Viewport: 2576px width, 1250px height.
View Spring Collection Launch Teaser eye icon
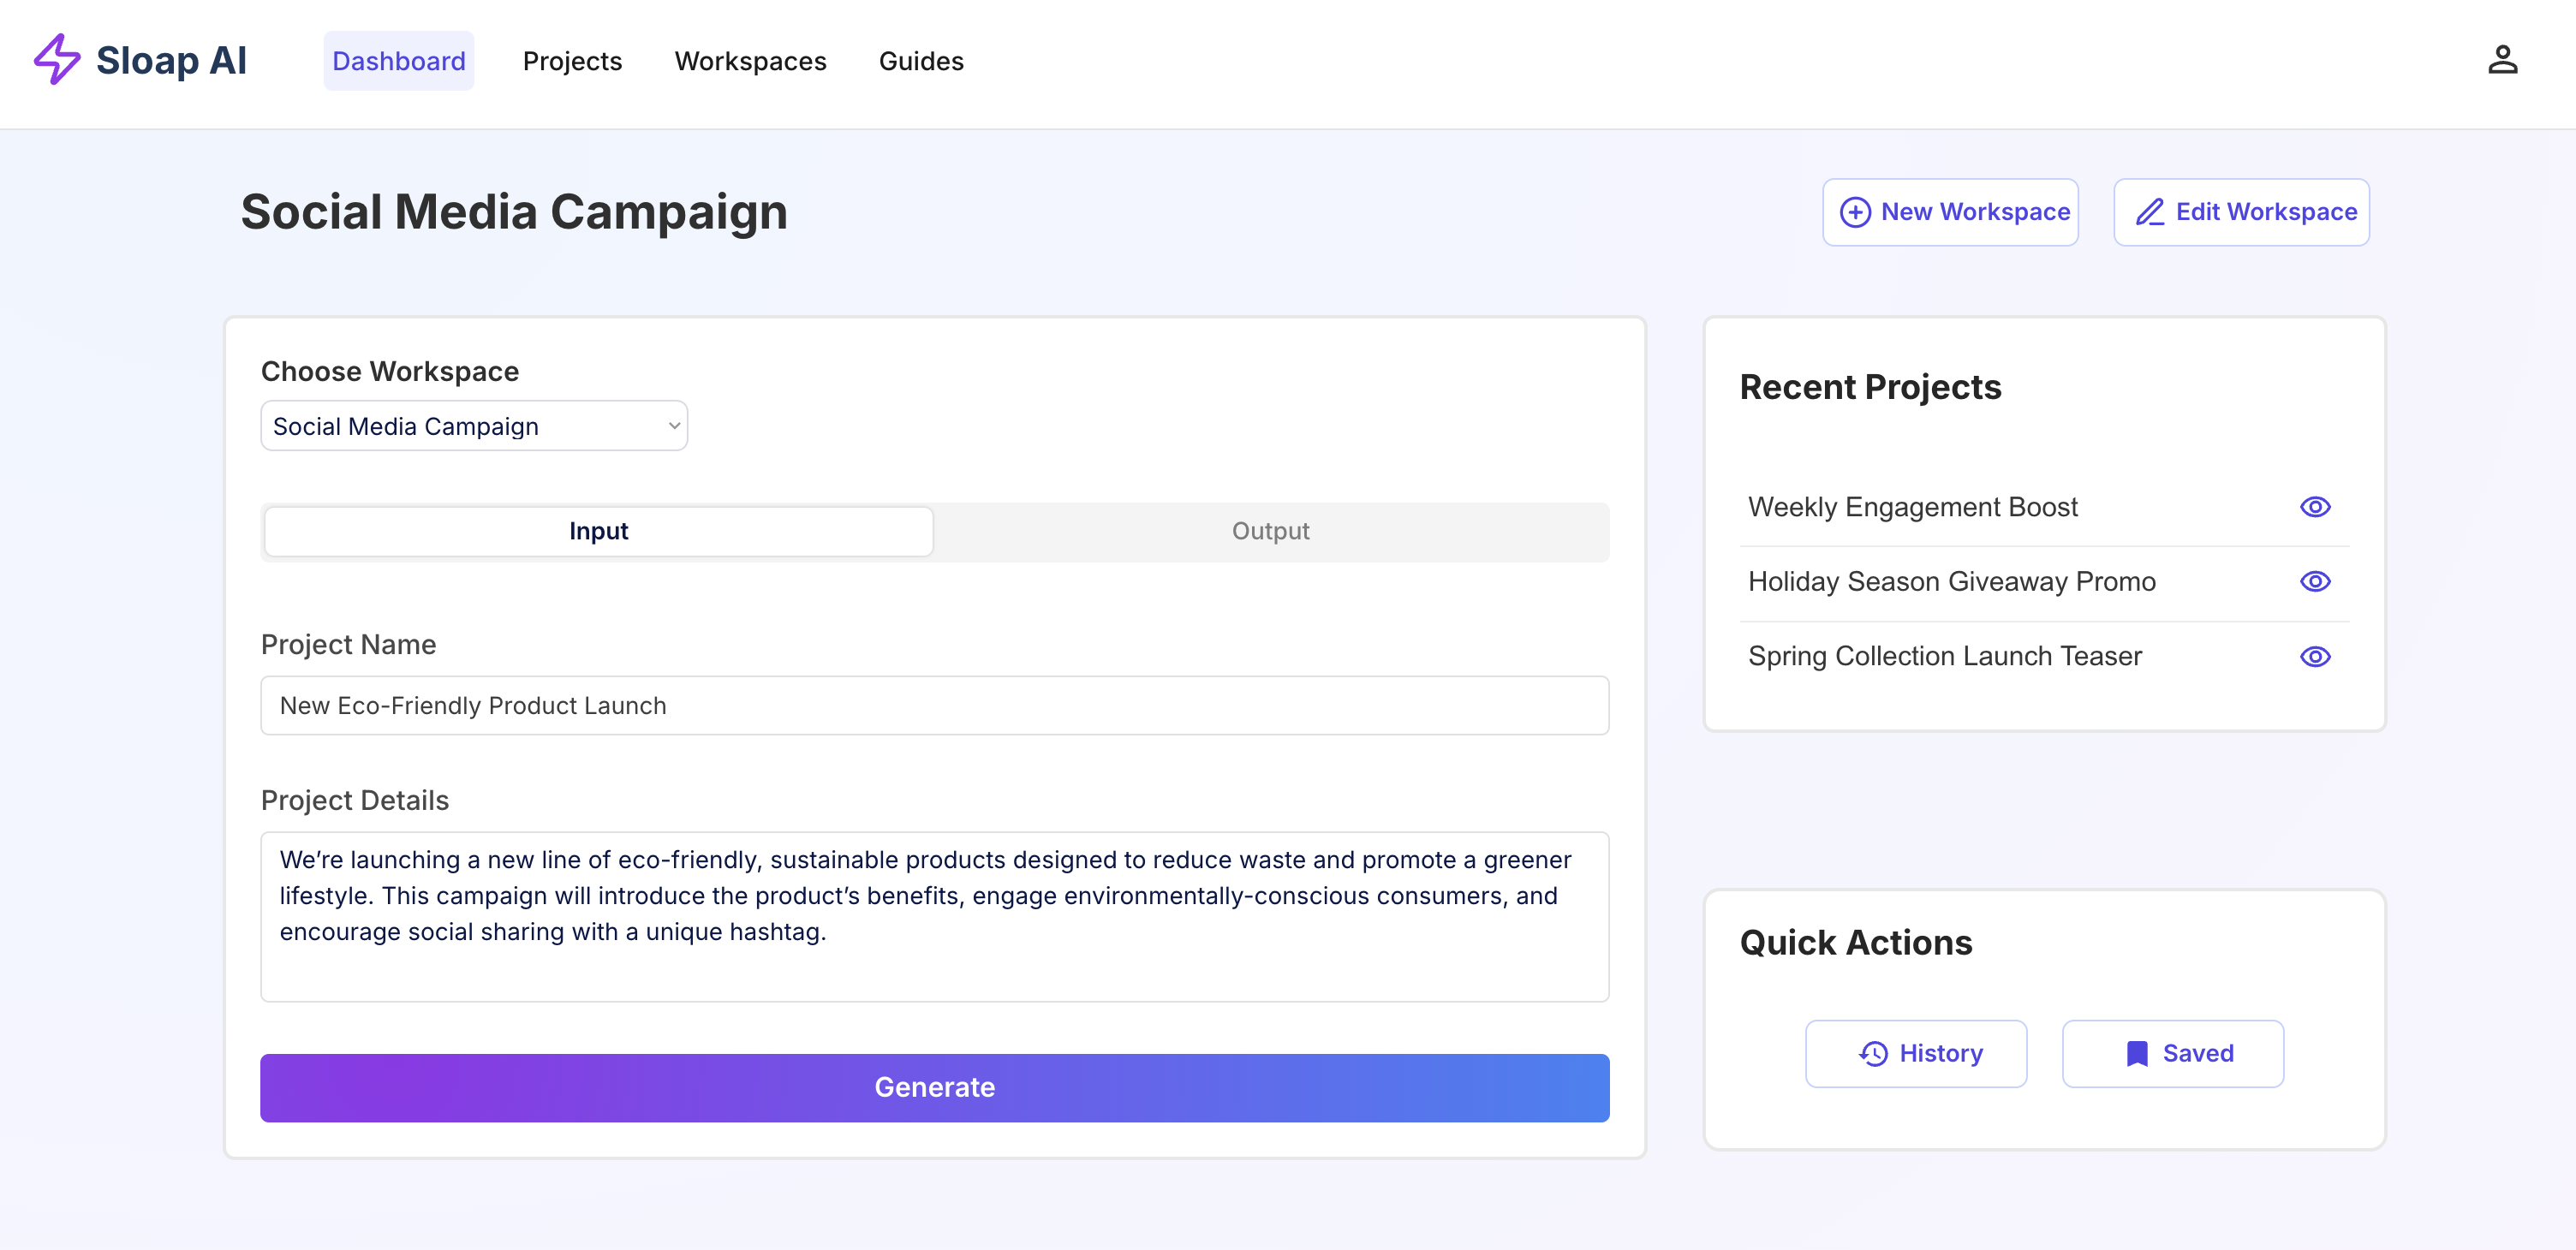point(2315,657)
